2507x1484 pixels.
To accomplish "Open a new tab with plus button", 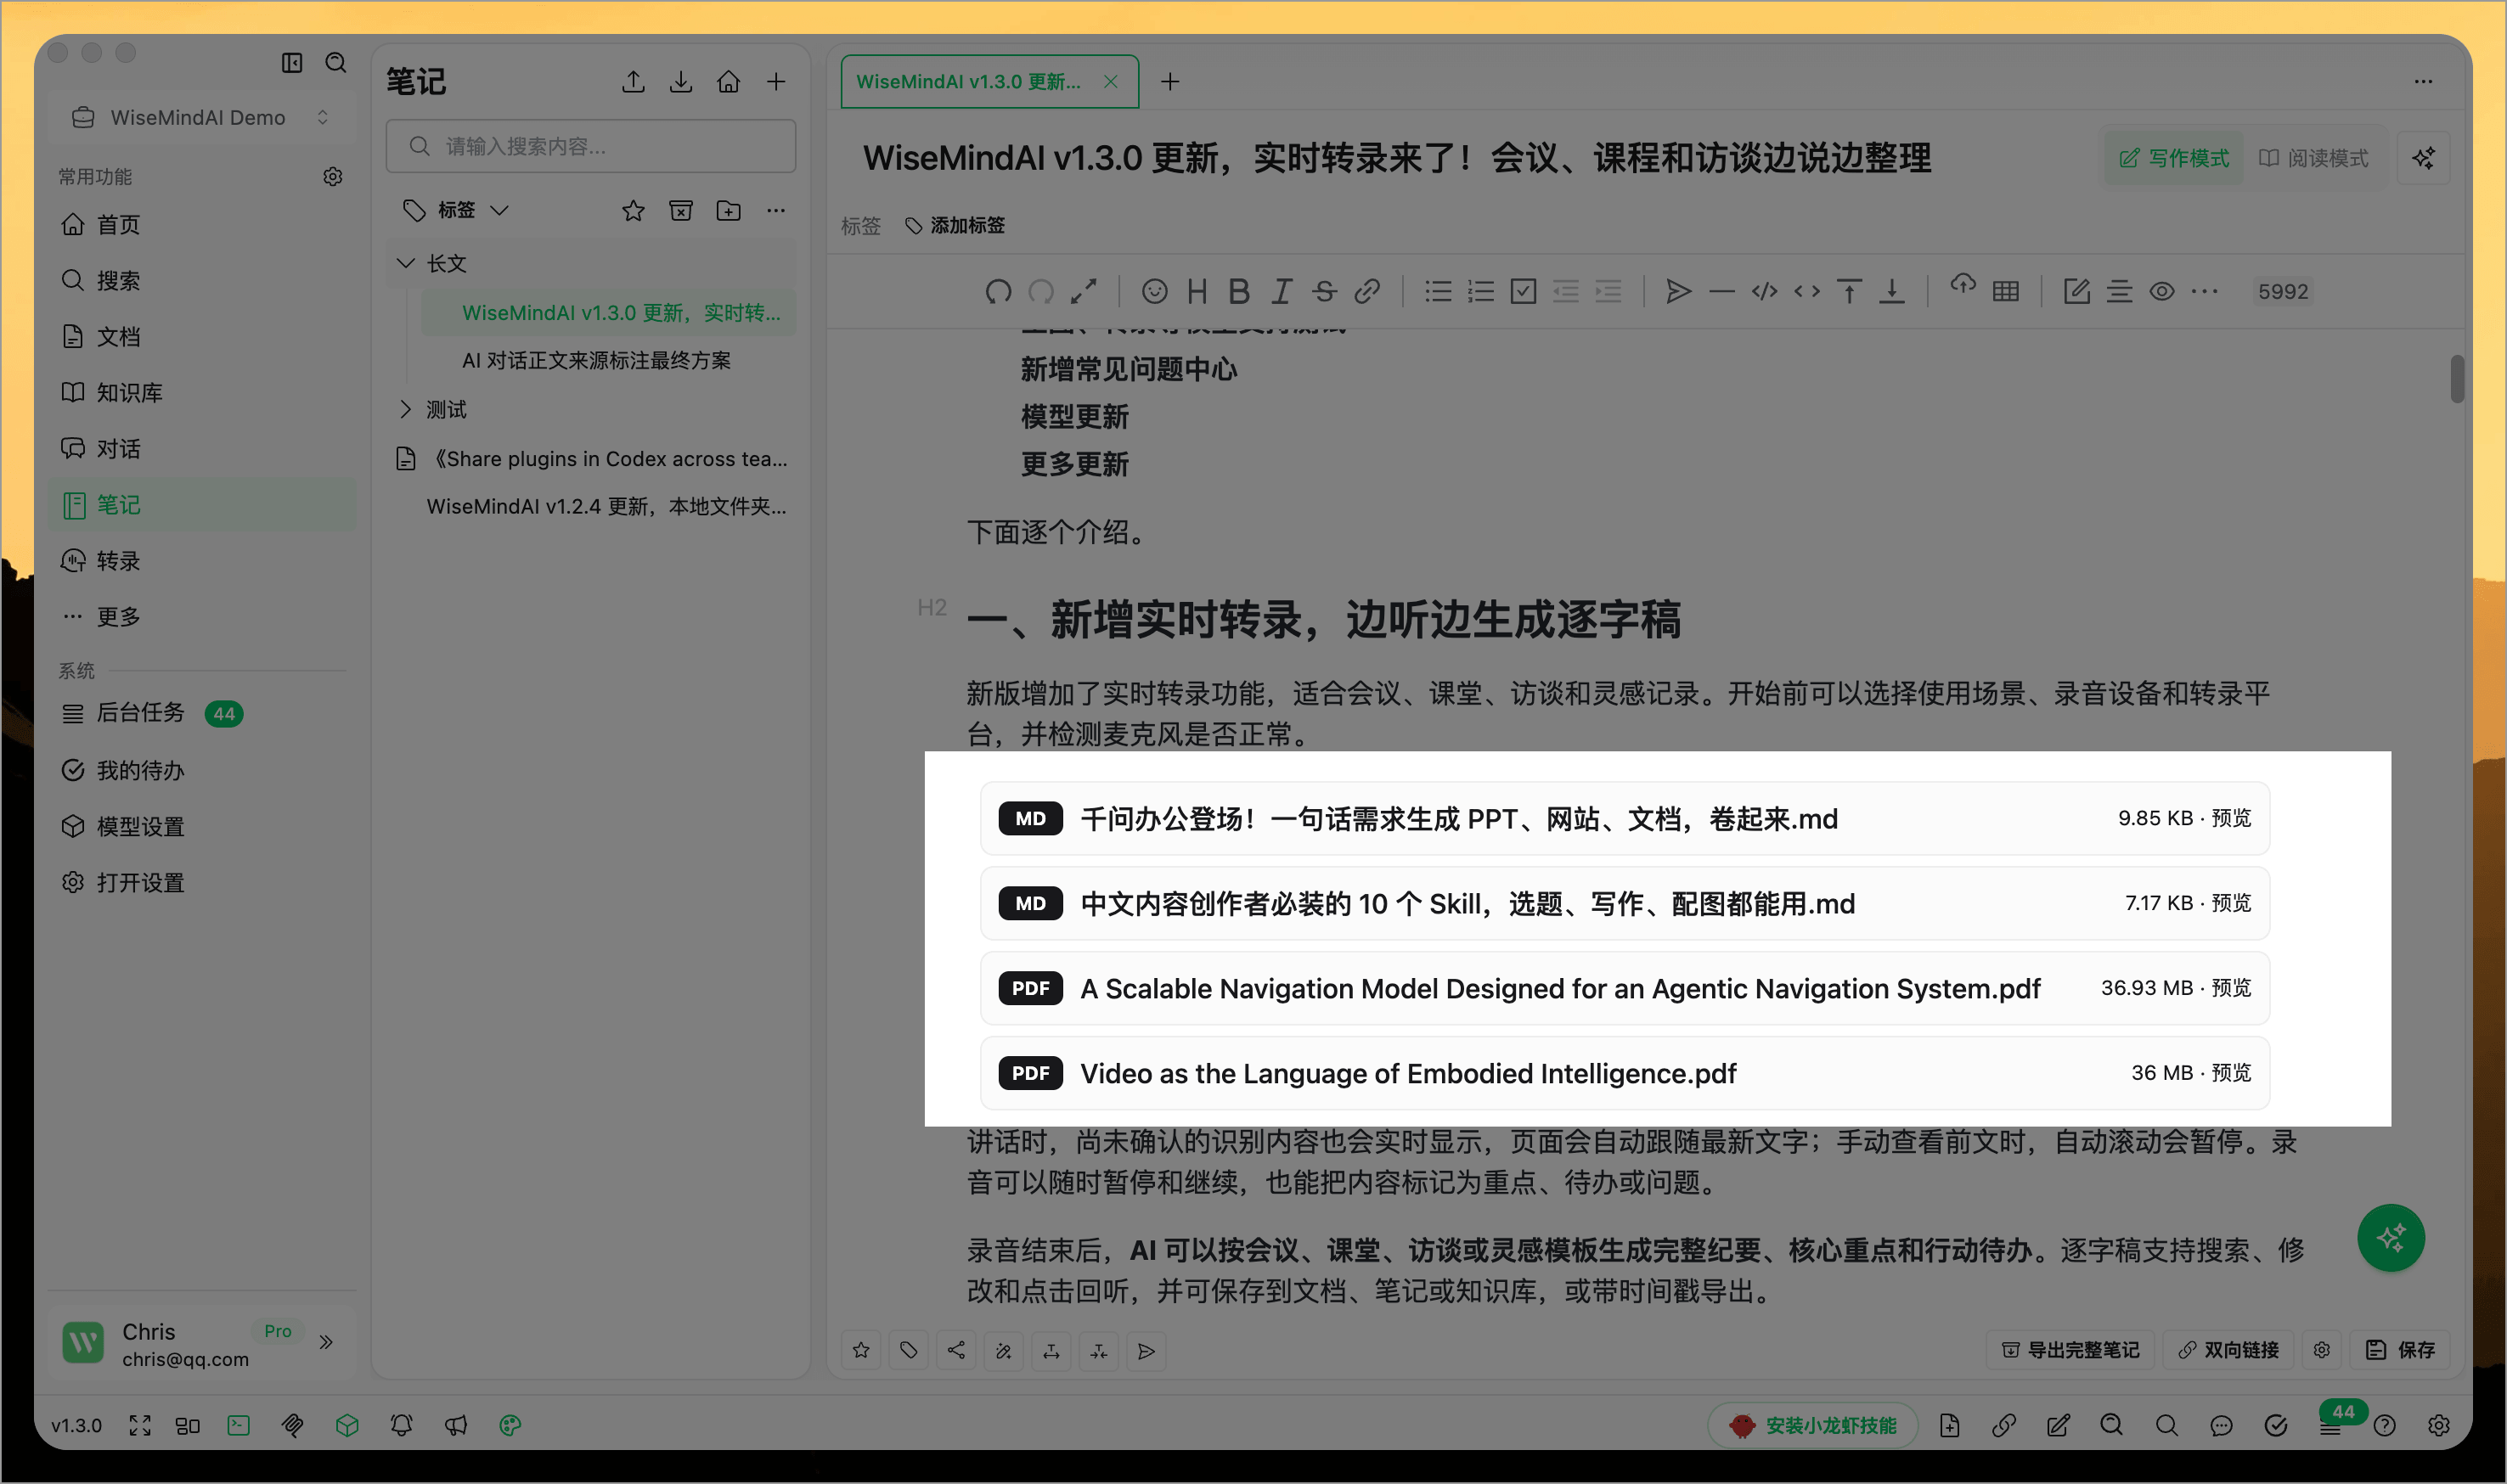I will 1170,82.
